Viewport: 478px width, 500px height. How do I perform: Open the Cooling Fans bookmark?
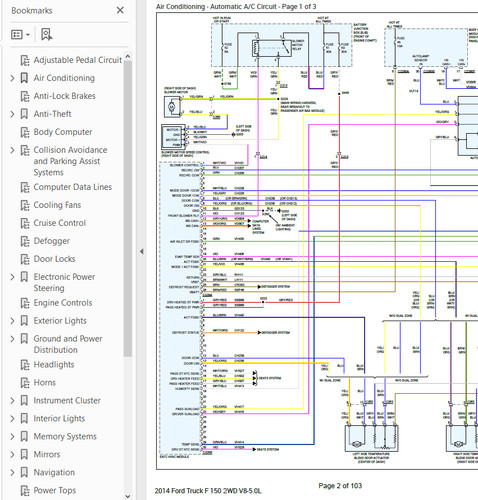pyautogui.click(x=57, y=205)
